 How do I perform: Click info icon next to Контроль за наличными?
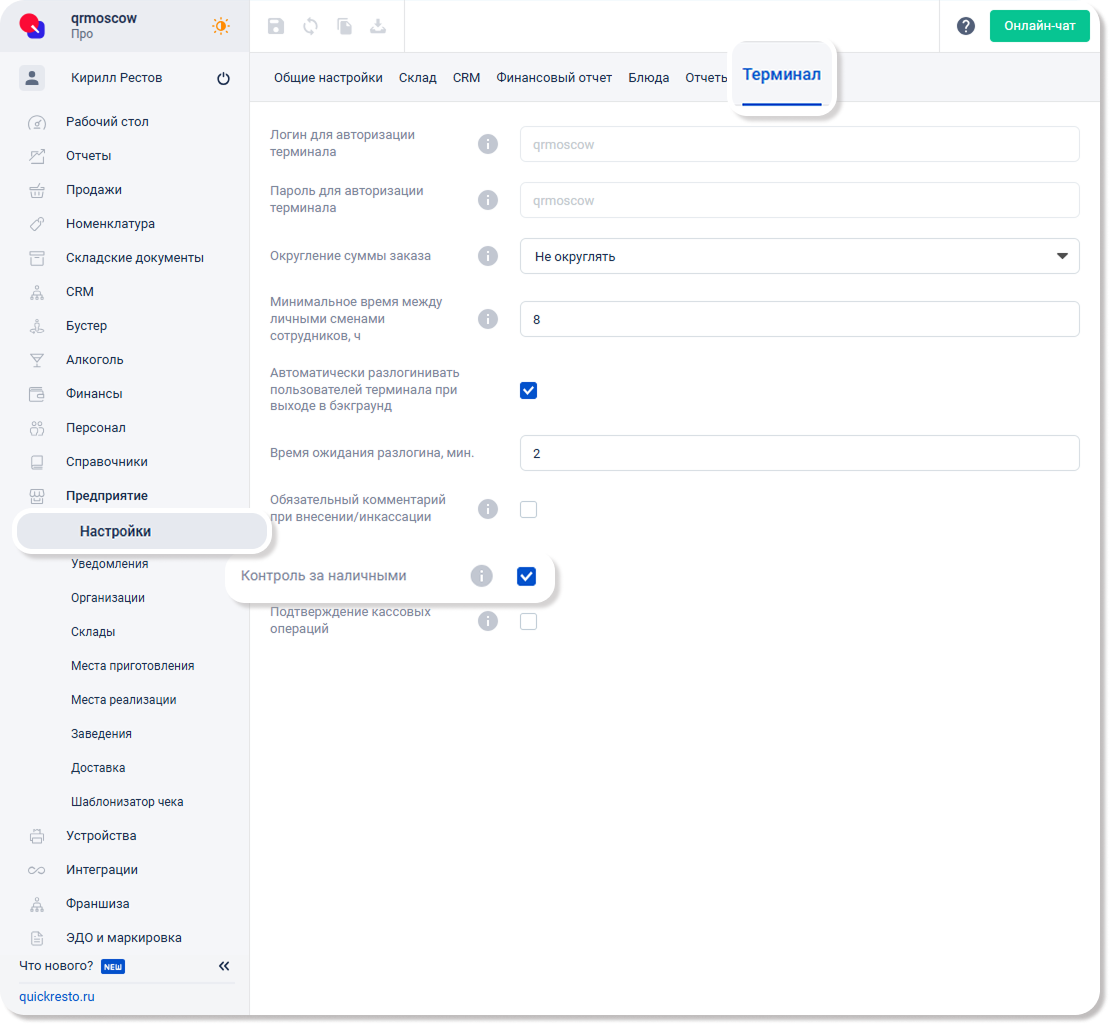(481, 576)
